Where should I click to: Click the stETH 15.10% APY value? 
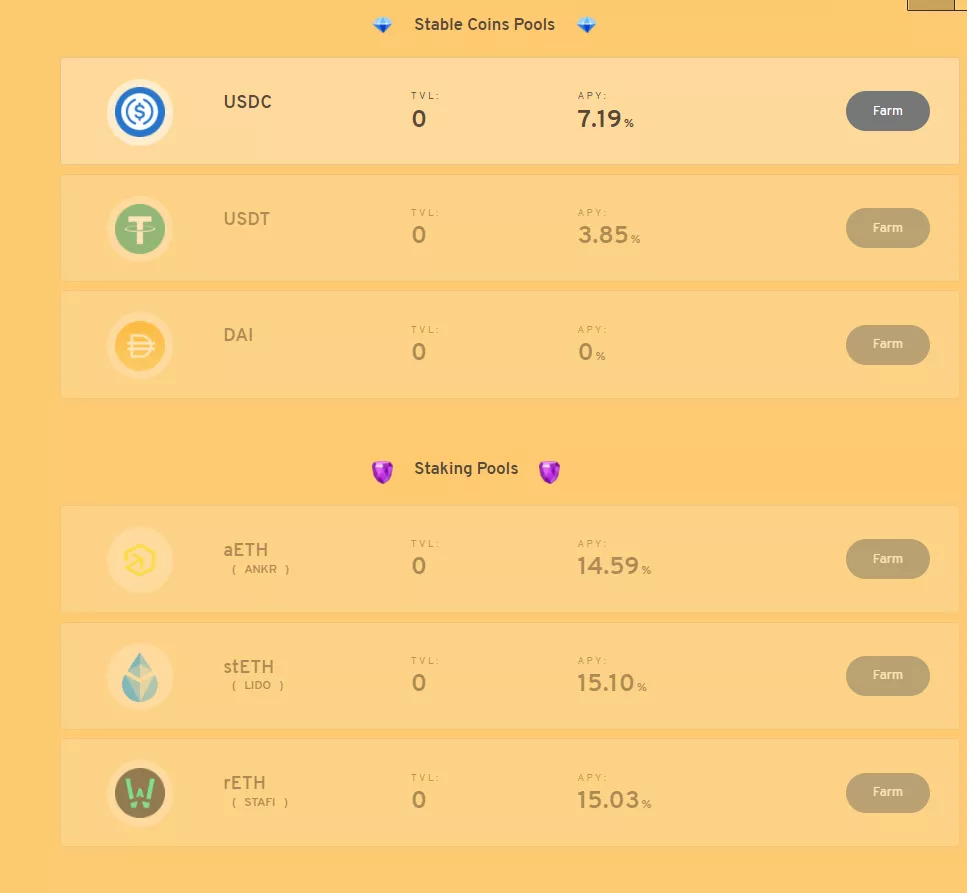610,684
